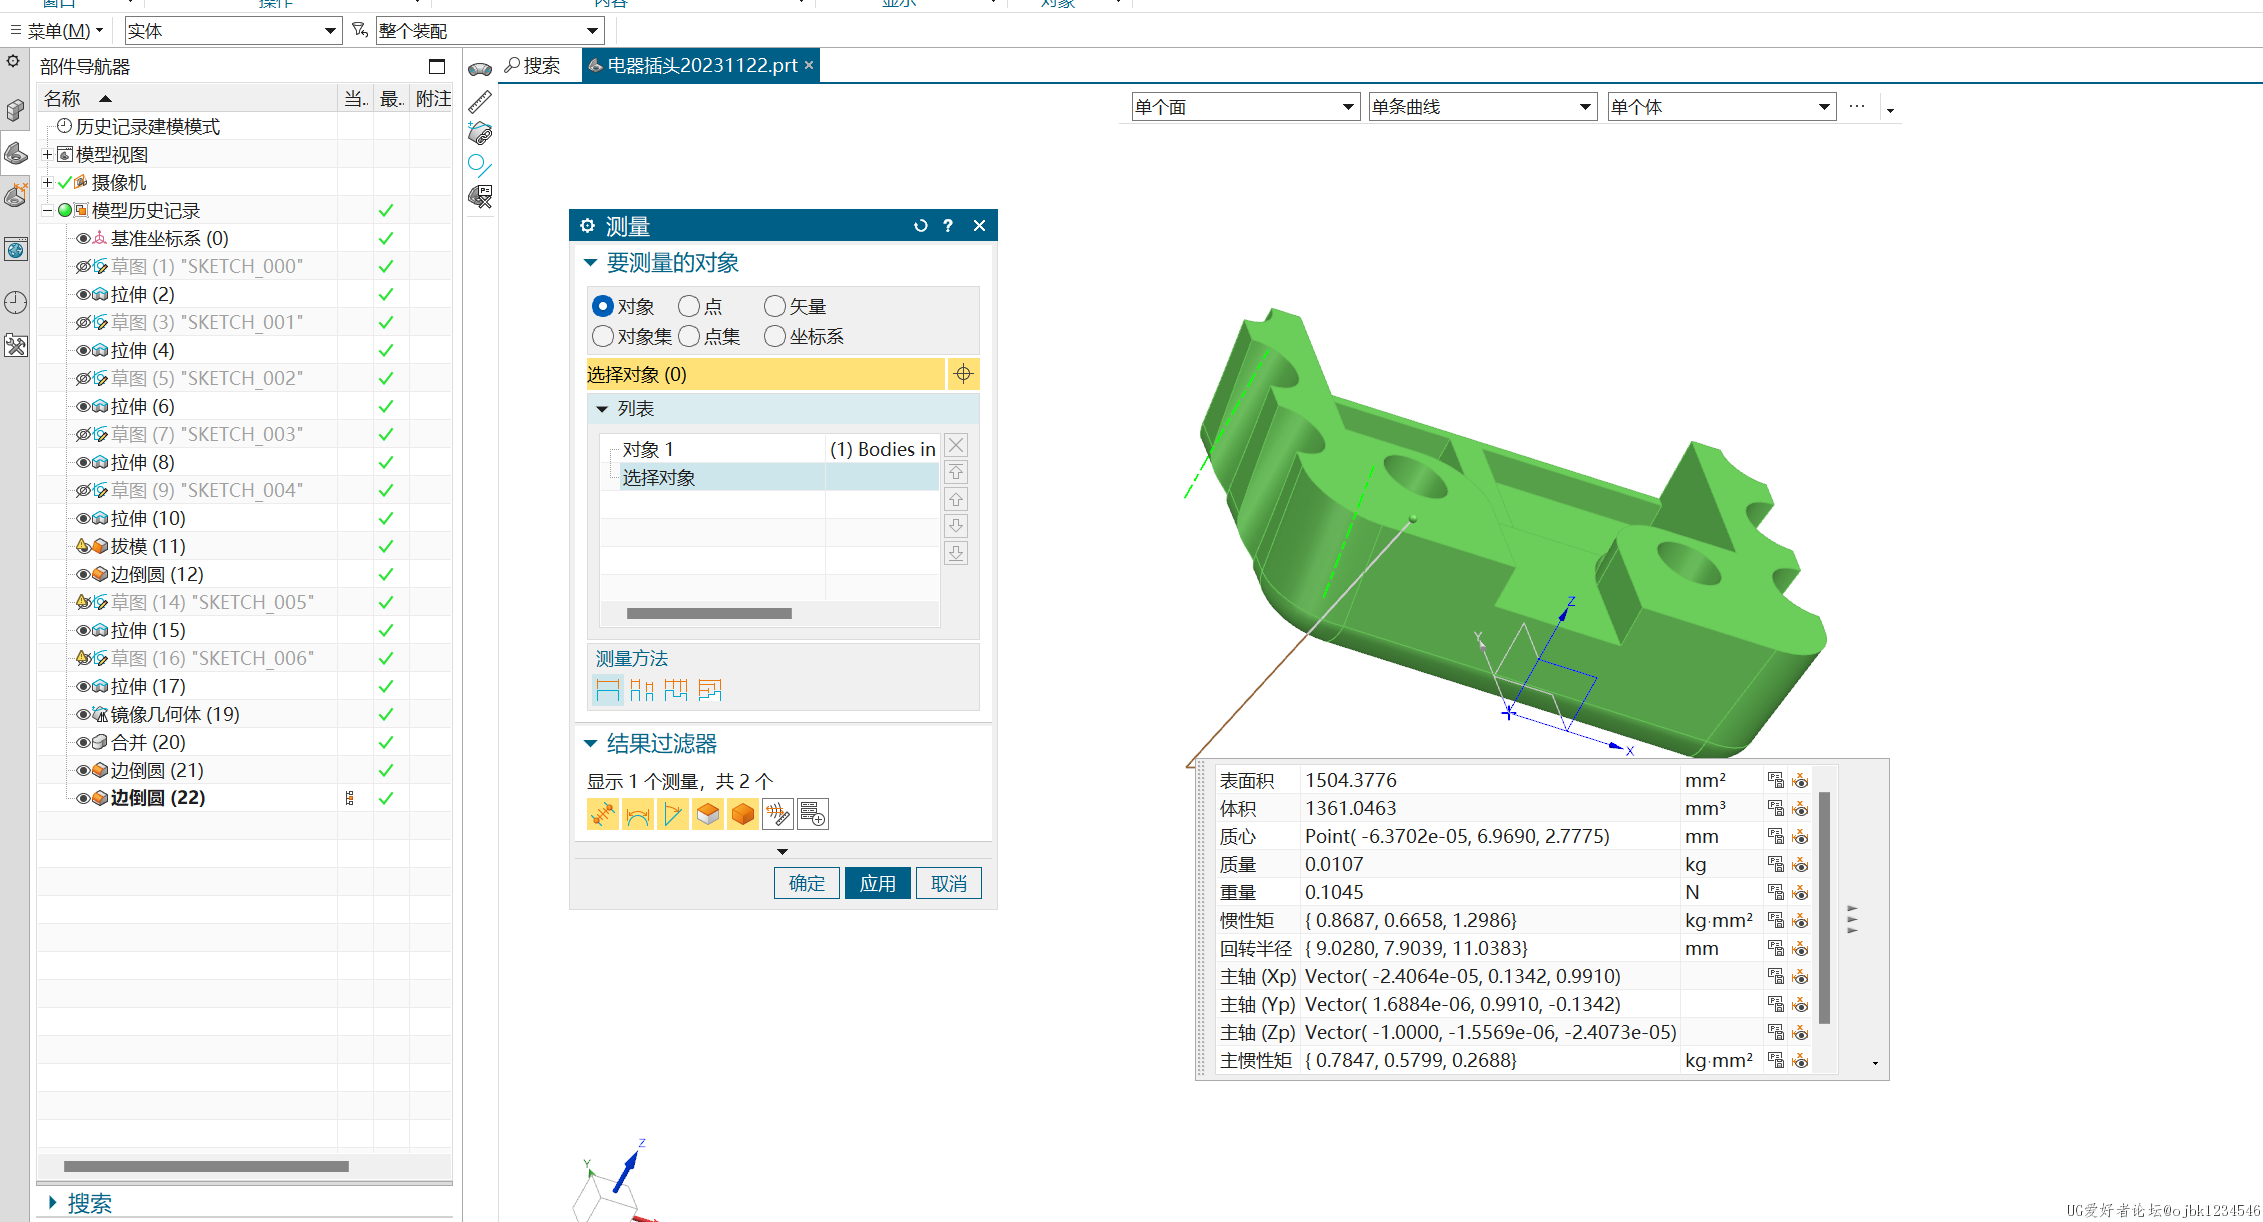Select the 矢量 radio button

click(775, 306)
